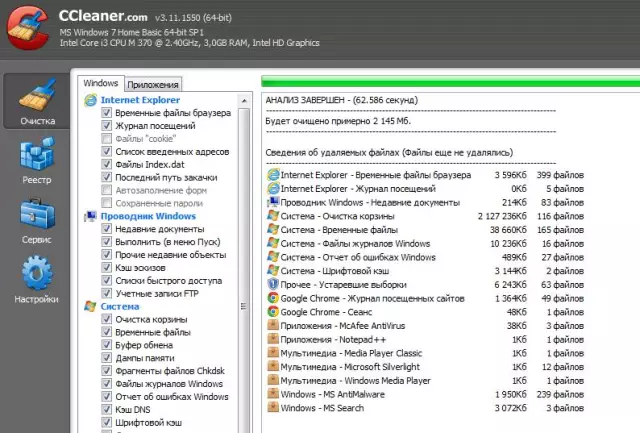Uncheck Очистка корзины checkbox in tree
Image resolution: width=640 pixels, height=433 pixels.
[107, 319]
